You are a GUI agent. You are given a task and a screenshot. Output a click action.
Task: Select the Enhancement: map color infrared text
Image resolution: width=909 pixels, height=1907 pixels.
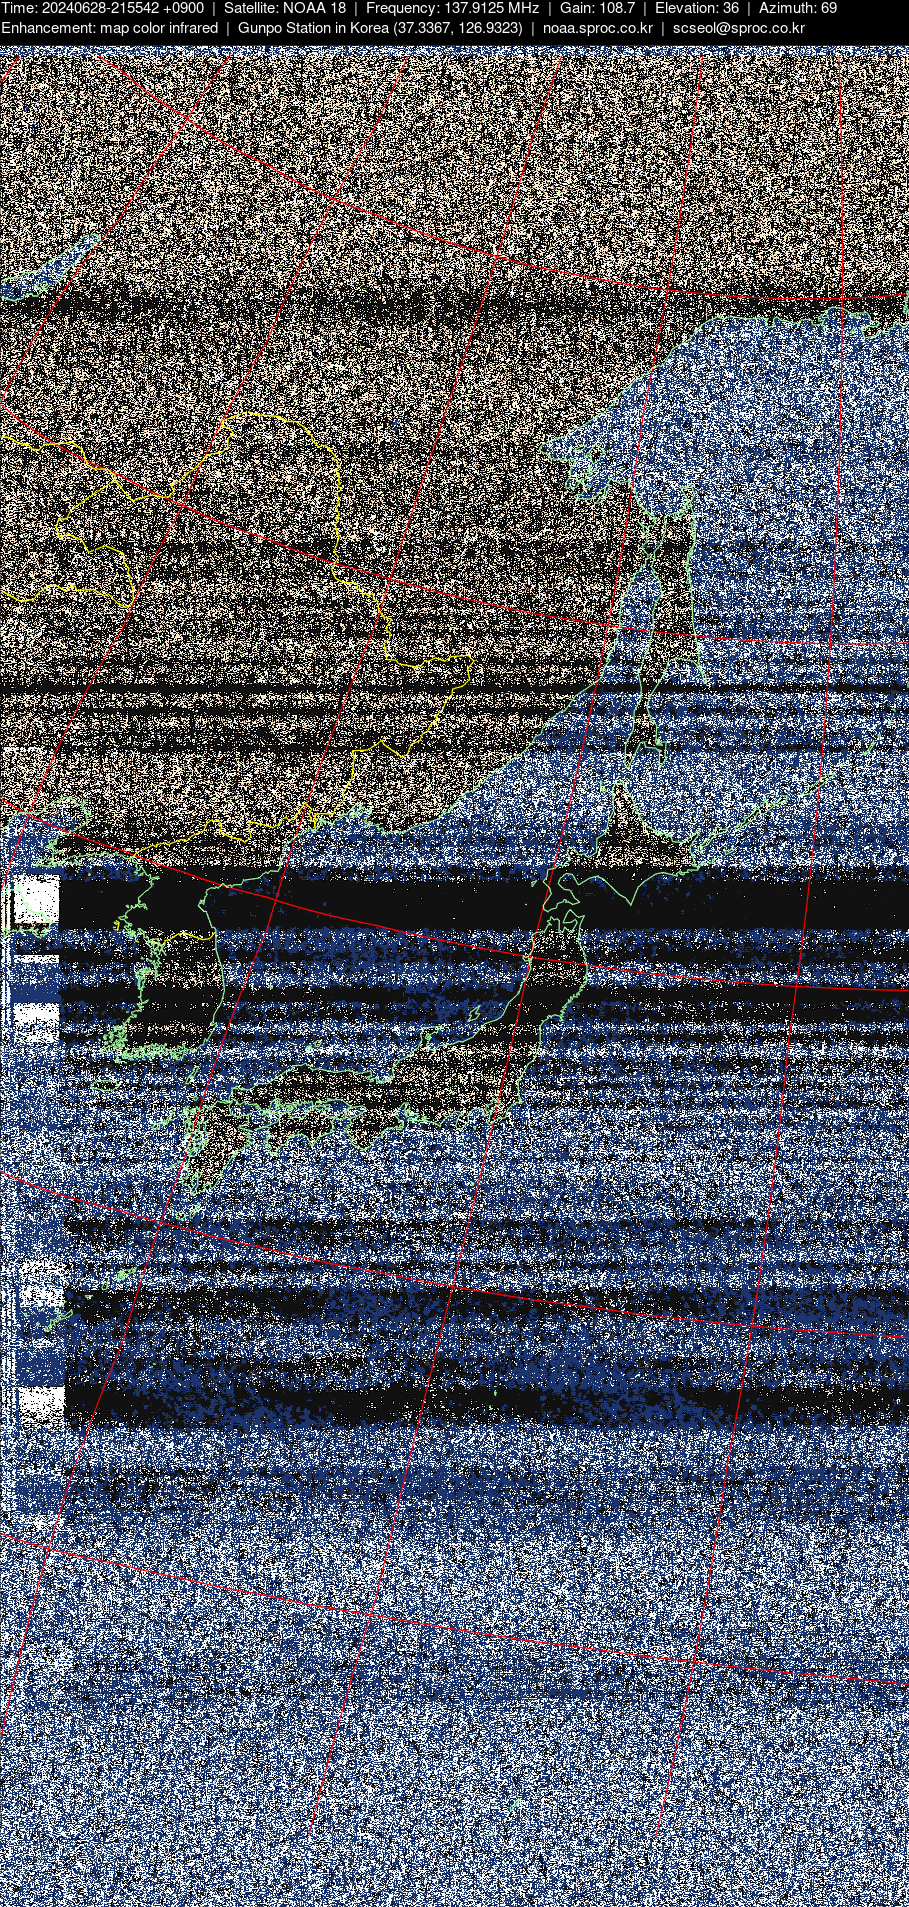(109, 28)
